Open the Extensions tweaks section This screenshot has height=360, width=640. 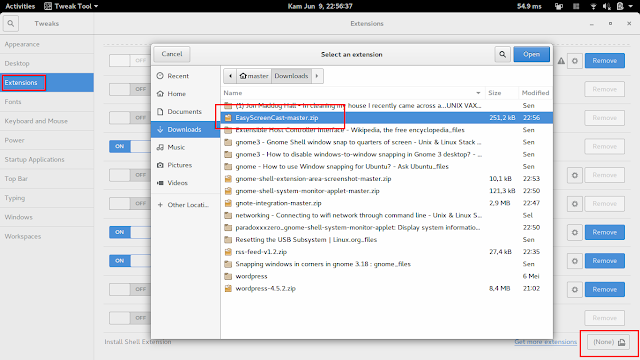pyautogui.click(x=47, y=82)
